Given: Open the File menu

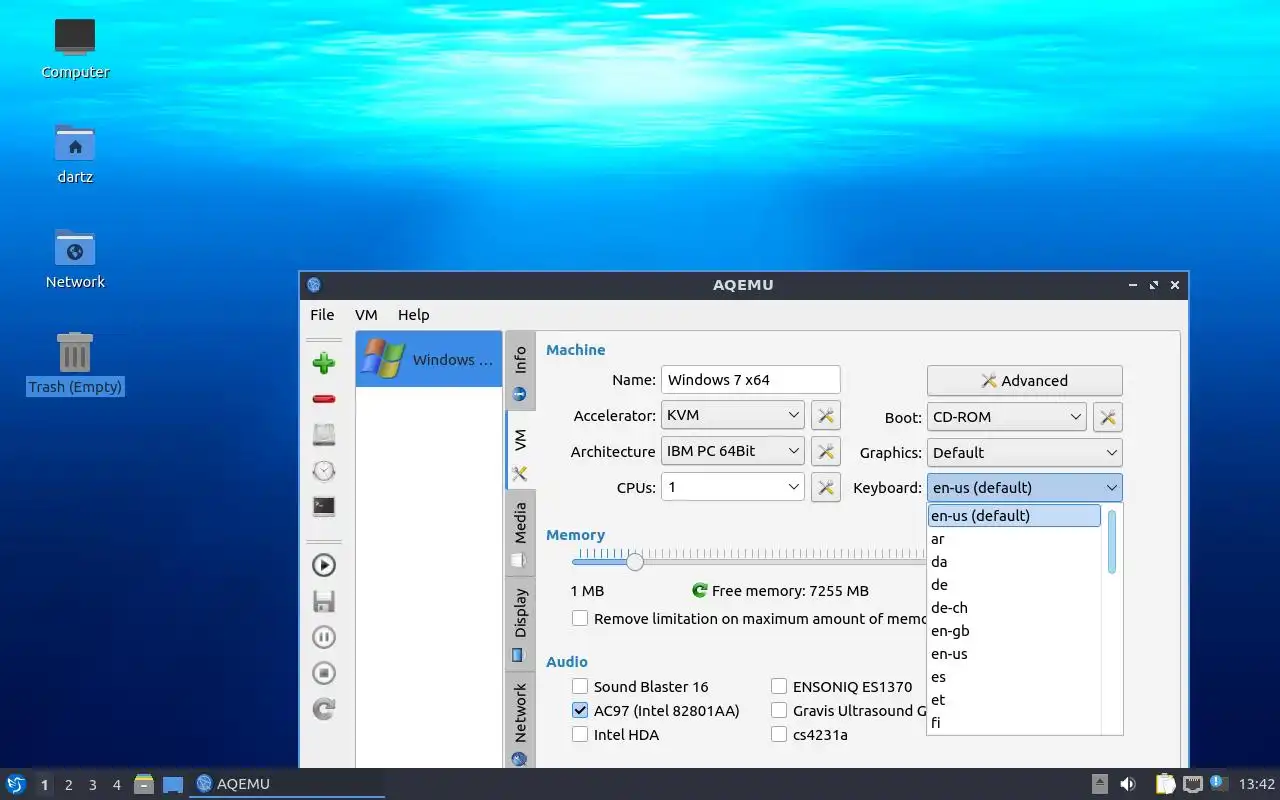Looking at the screenshot, I should pyautogui.click(x=322, y=315).
